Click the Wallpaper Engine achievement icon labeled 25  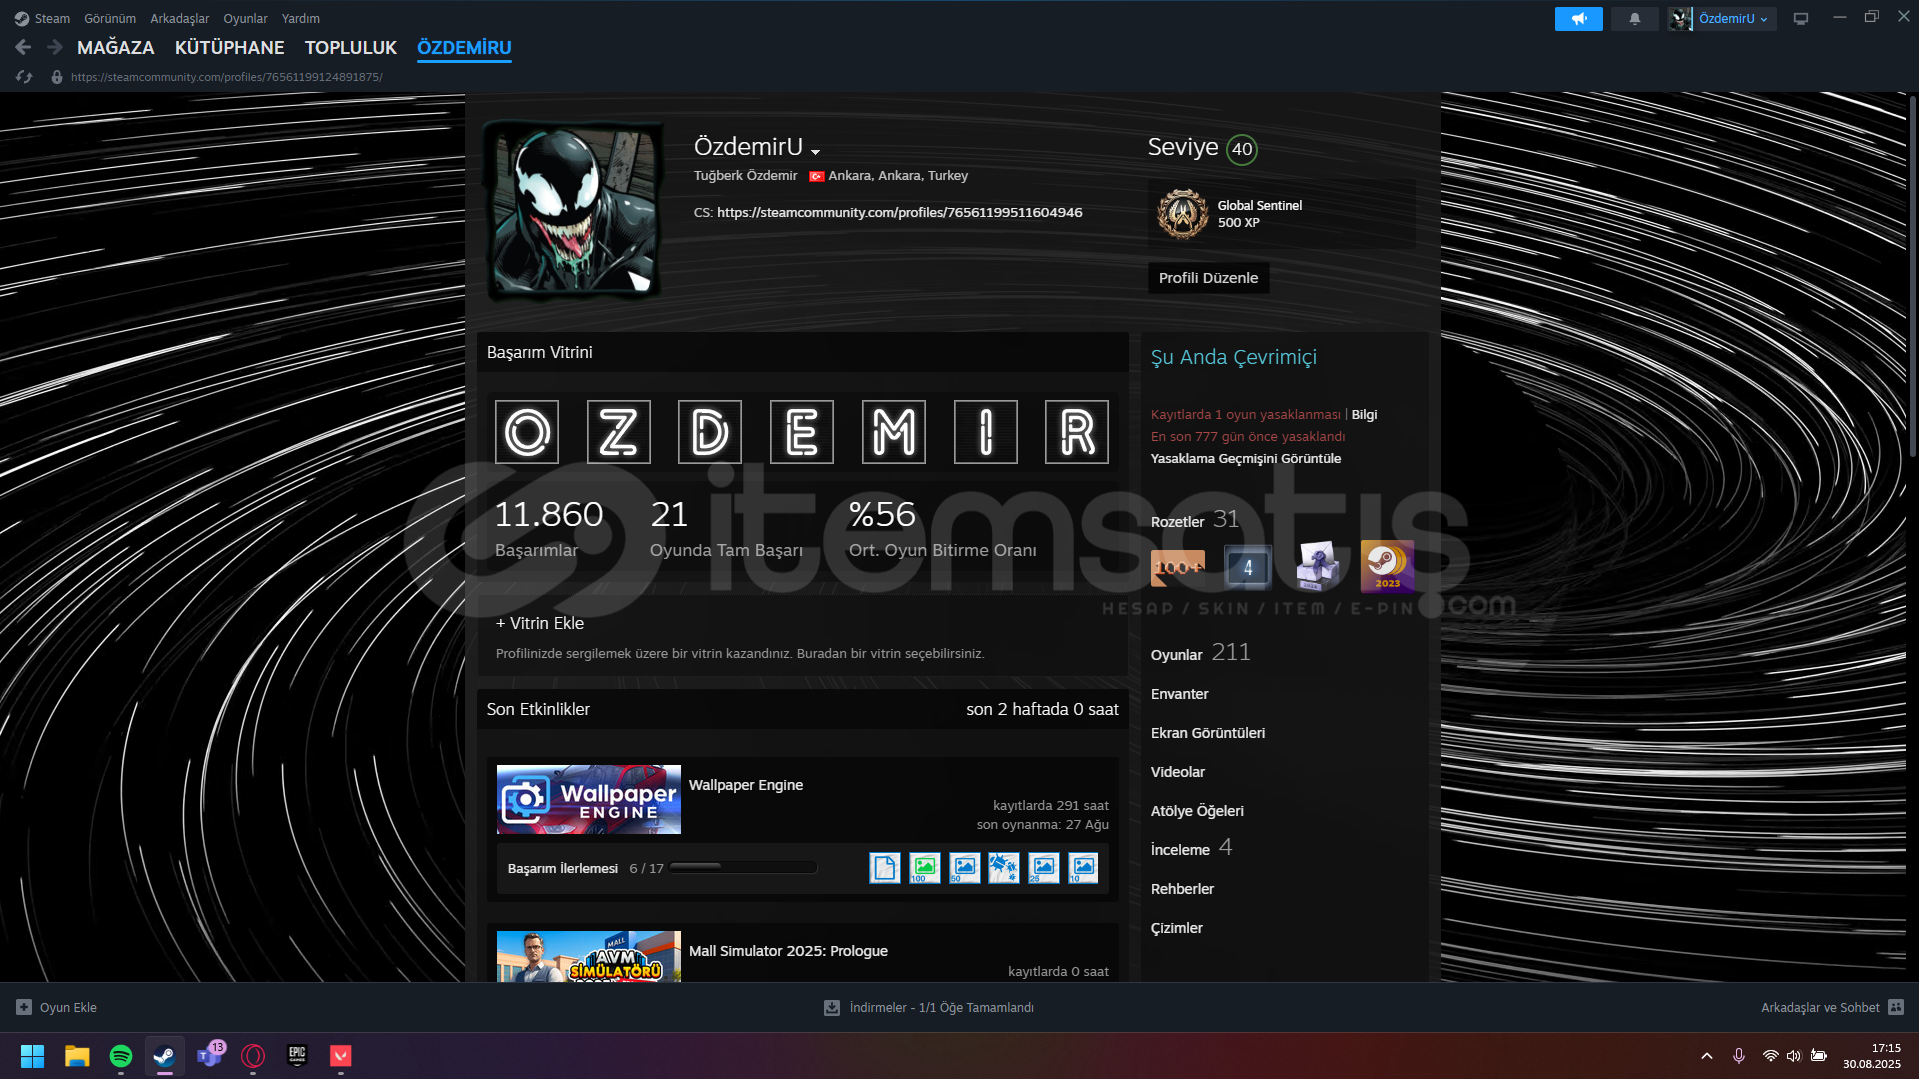point(1044,868)
